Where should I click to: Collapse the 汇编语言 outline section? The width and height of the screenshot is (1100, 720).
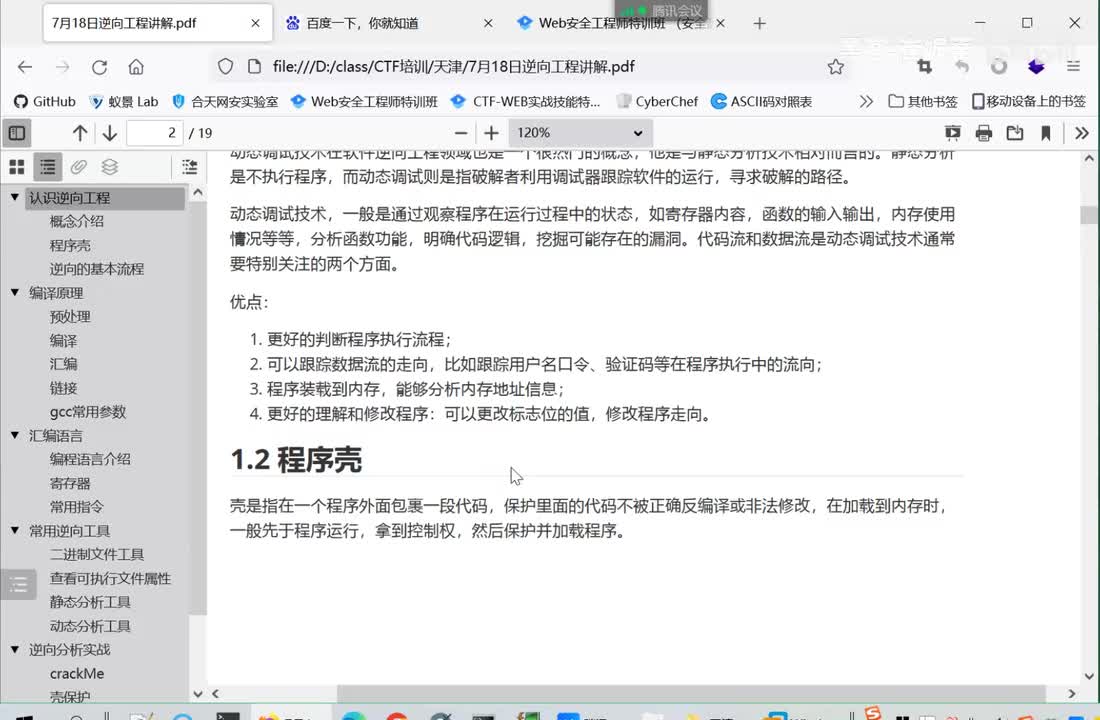[x=15, y=435]
